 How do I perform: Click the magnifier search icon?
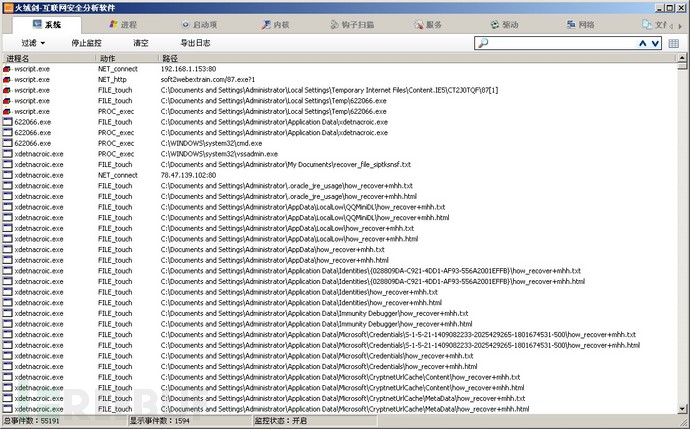[483, 43]
